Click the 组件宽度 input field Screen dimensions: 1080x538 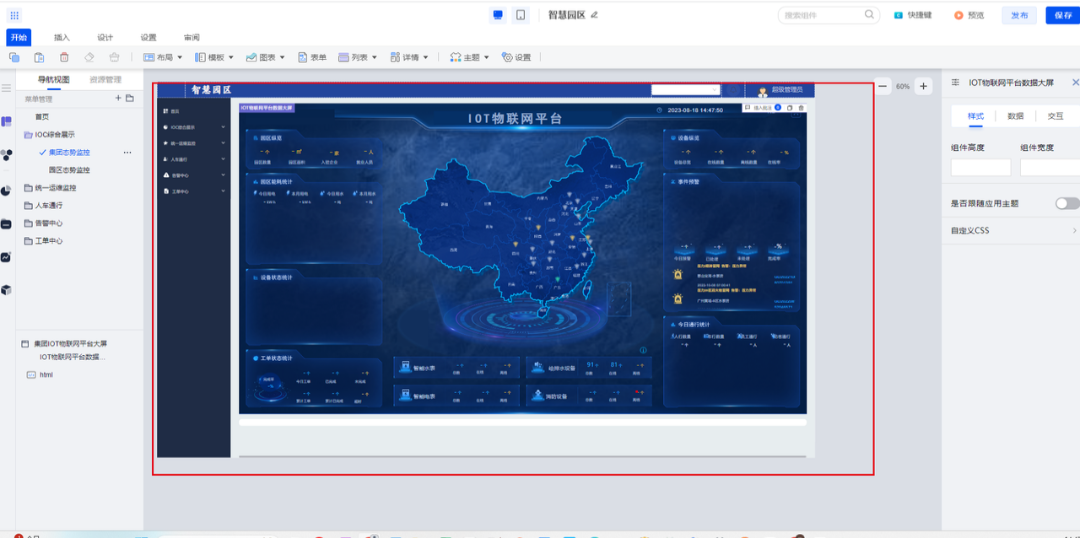[1050, 167]
